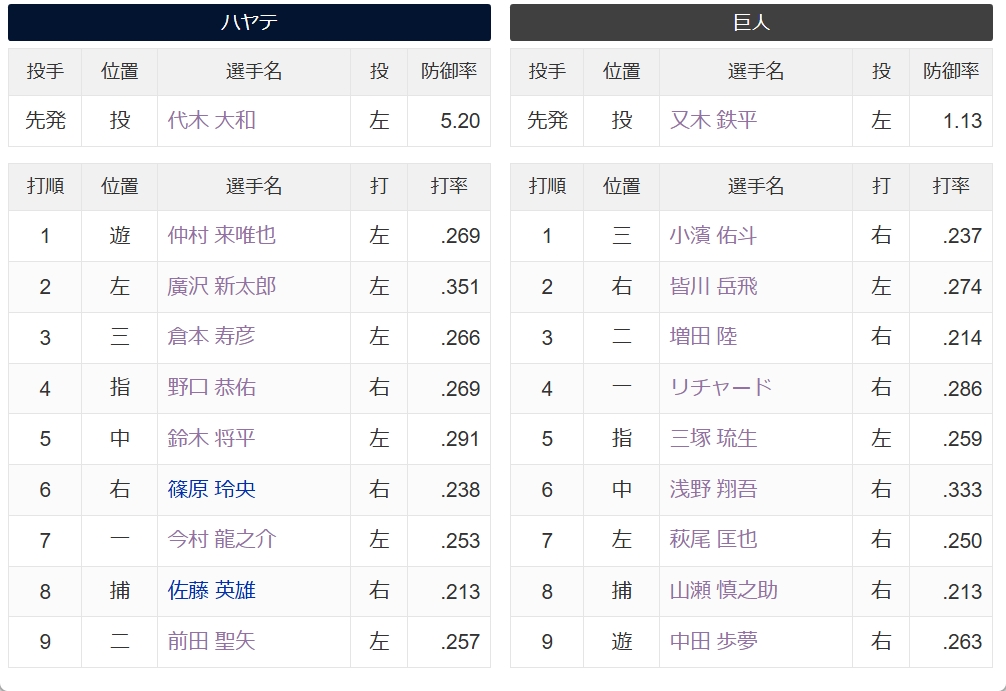Viewport: 1006px width, 691px height.
Task: Select 前田 聖矢 player link
Action: point(212,641)
